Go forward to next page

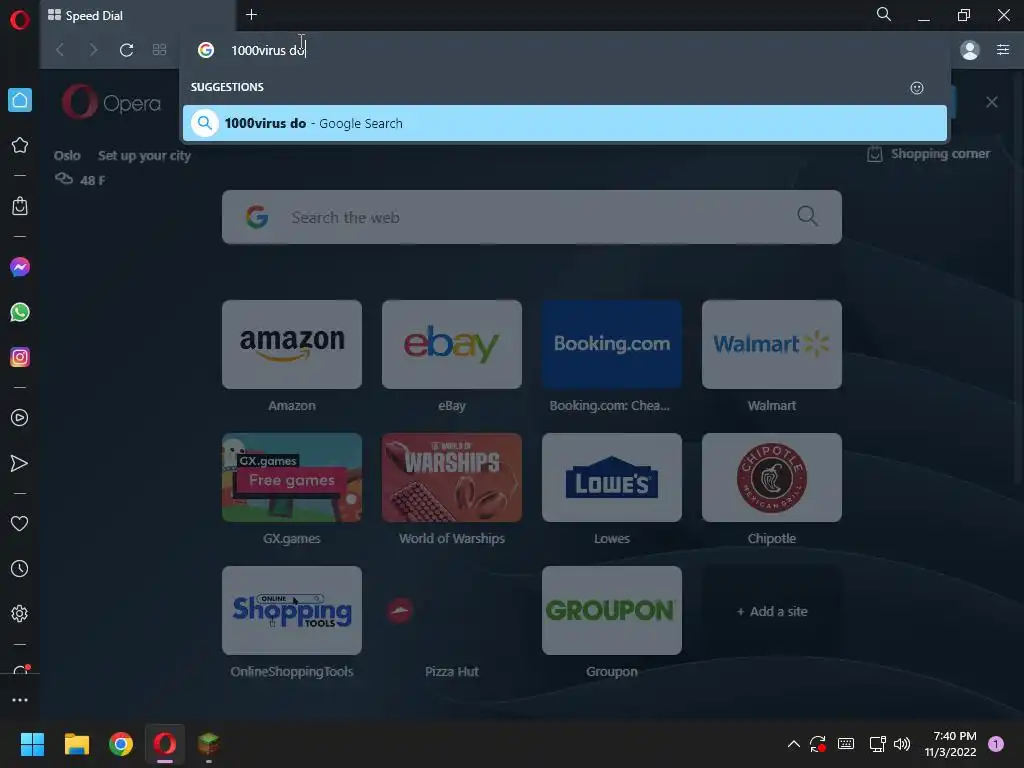pyautogui.click(x=93, y=50)
